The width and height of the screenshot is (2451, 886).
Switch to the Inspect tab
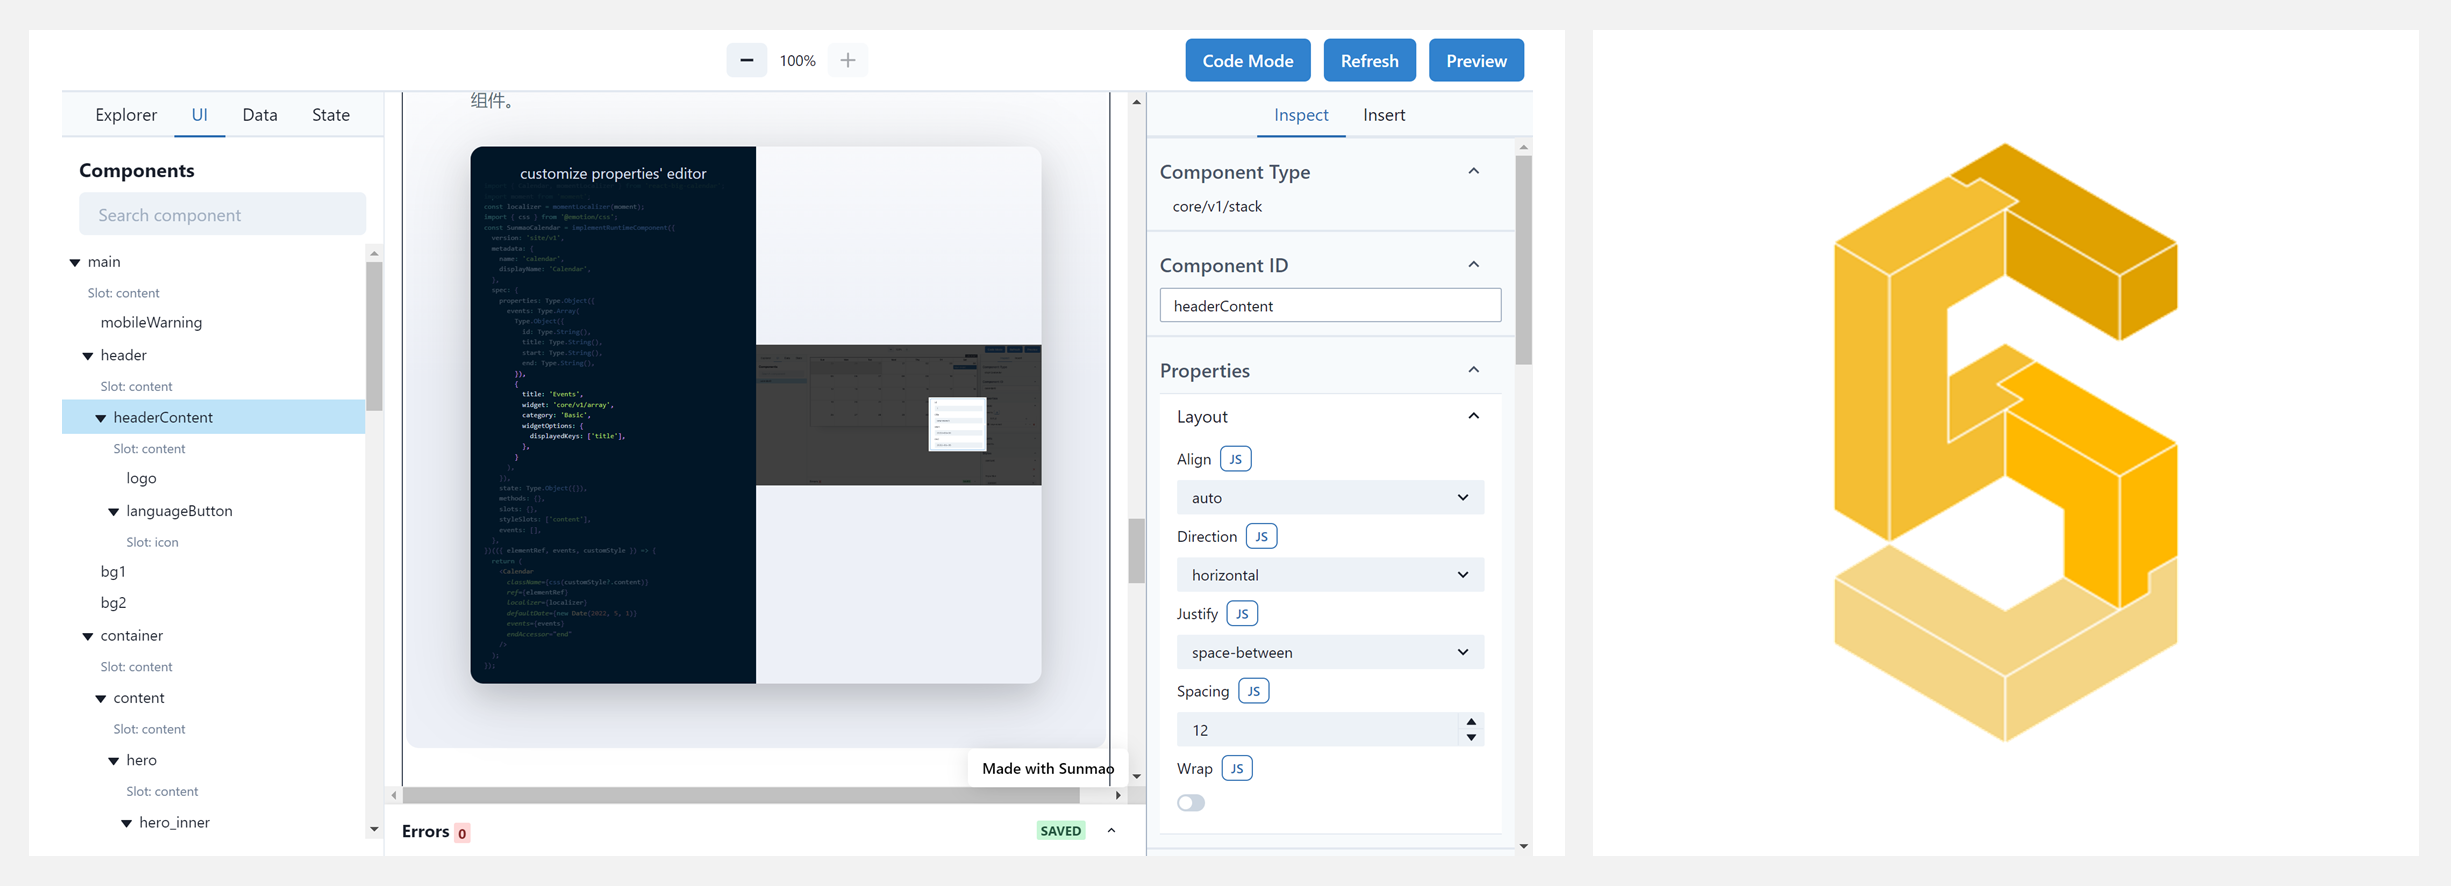tap(1301, 115)
